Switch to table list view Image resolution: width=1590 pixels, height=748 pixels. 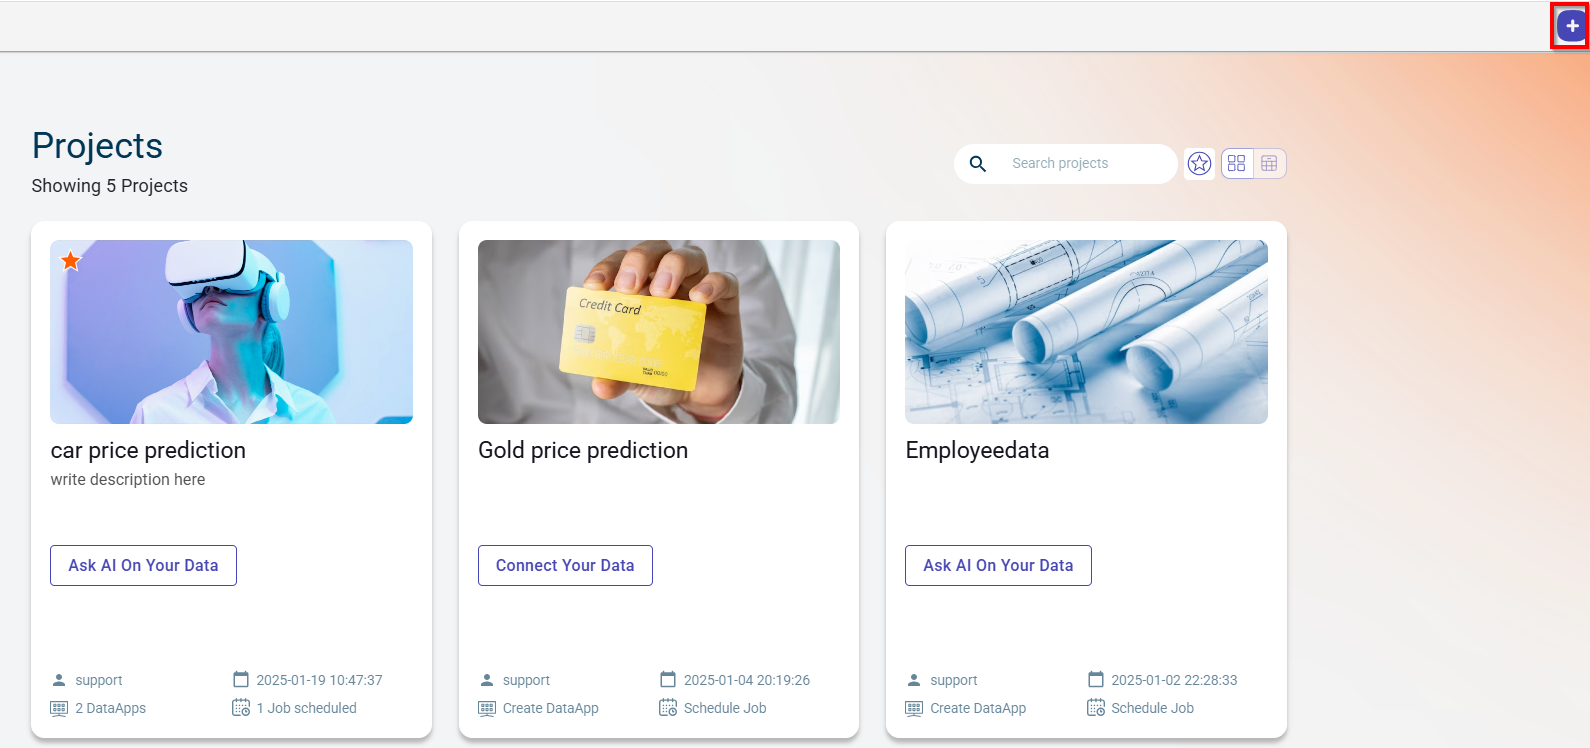coord(1269,164)
